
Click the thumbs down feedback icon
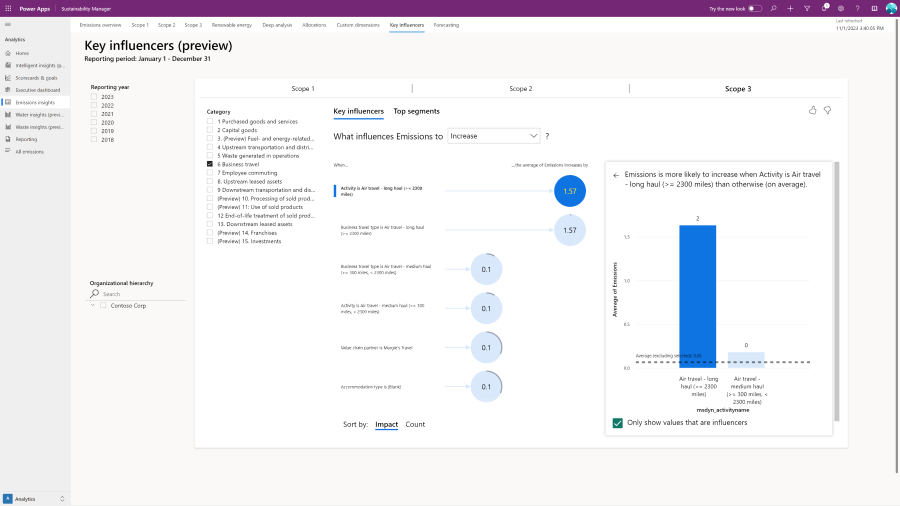[827, 110]
